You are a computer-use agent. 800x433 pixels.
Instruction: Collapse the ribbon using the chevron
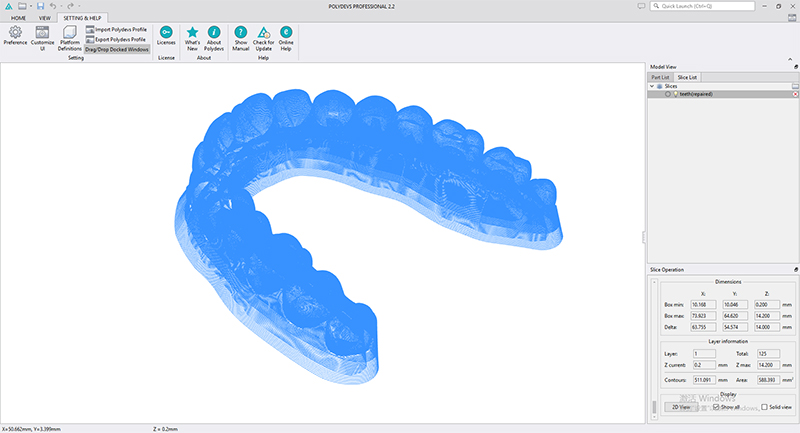790,60
